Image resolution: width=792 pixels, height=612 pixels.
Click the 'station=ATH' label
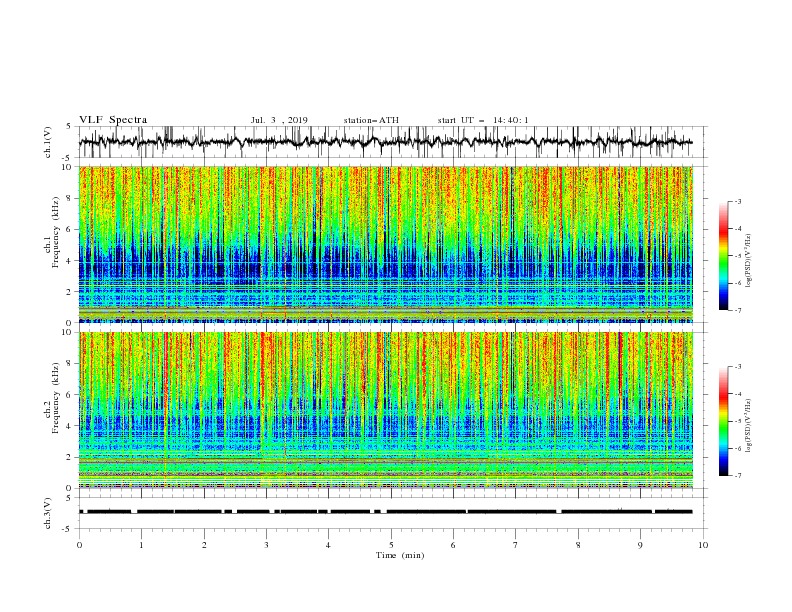coord(371,120)
